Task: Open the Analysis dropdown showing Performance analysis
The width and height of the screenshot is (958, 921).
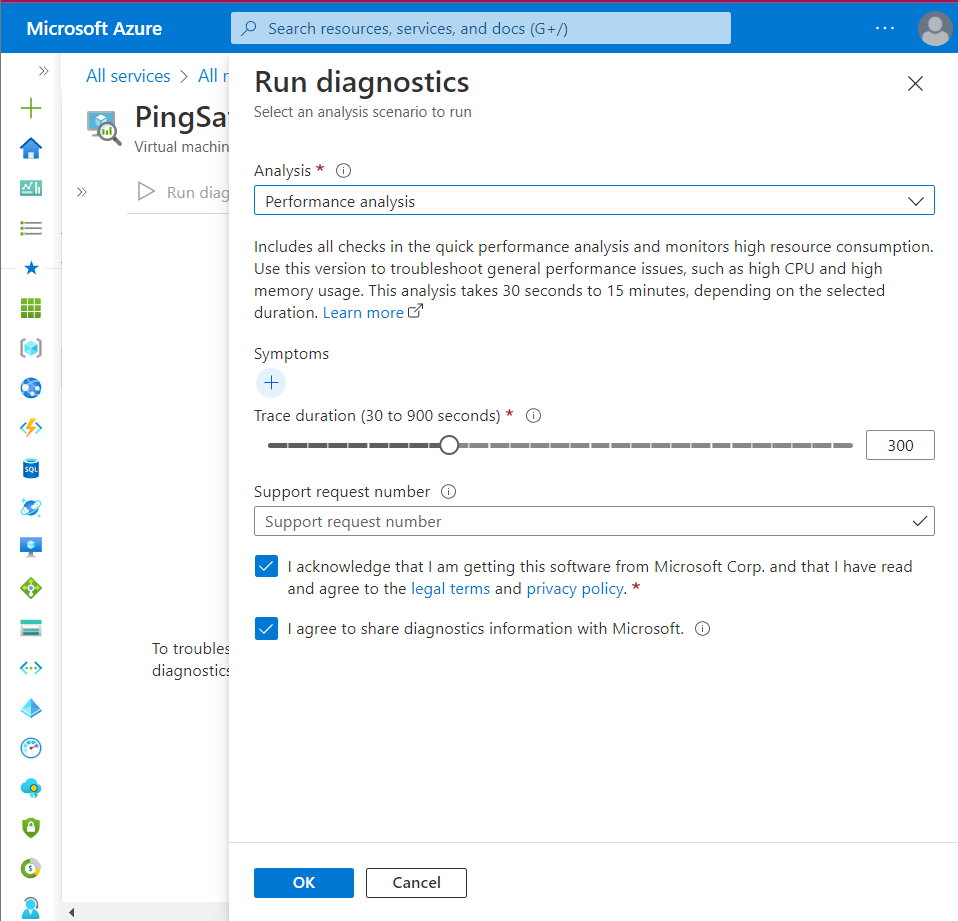Action: tap(594, 201)
